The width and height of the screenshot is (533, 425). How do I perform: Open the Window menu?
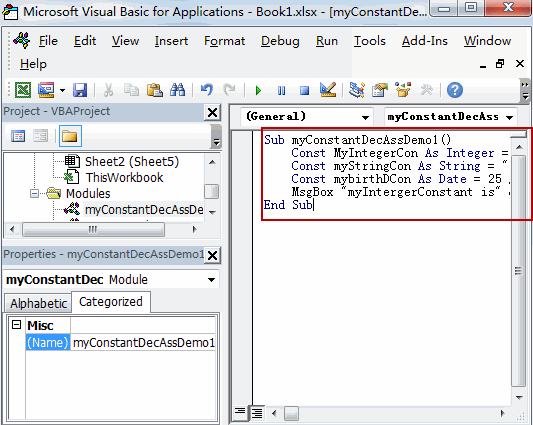coord(487,41)
